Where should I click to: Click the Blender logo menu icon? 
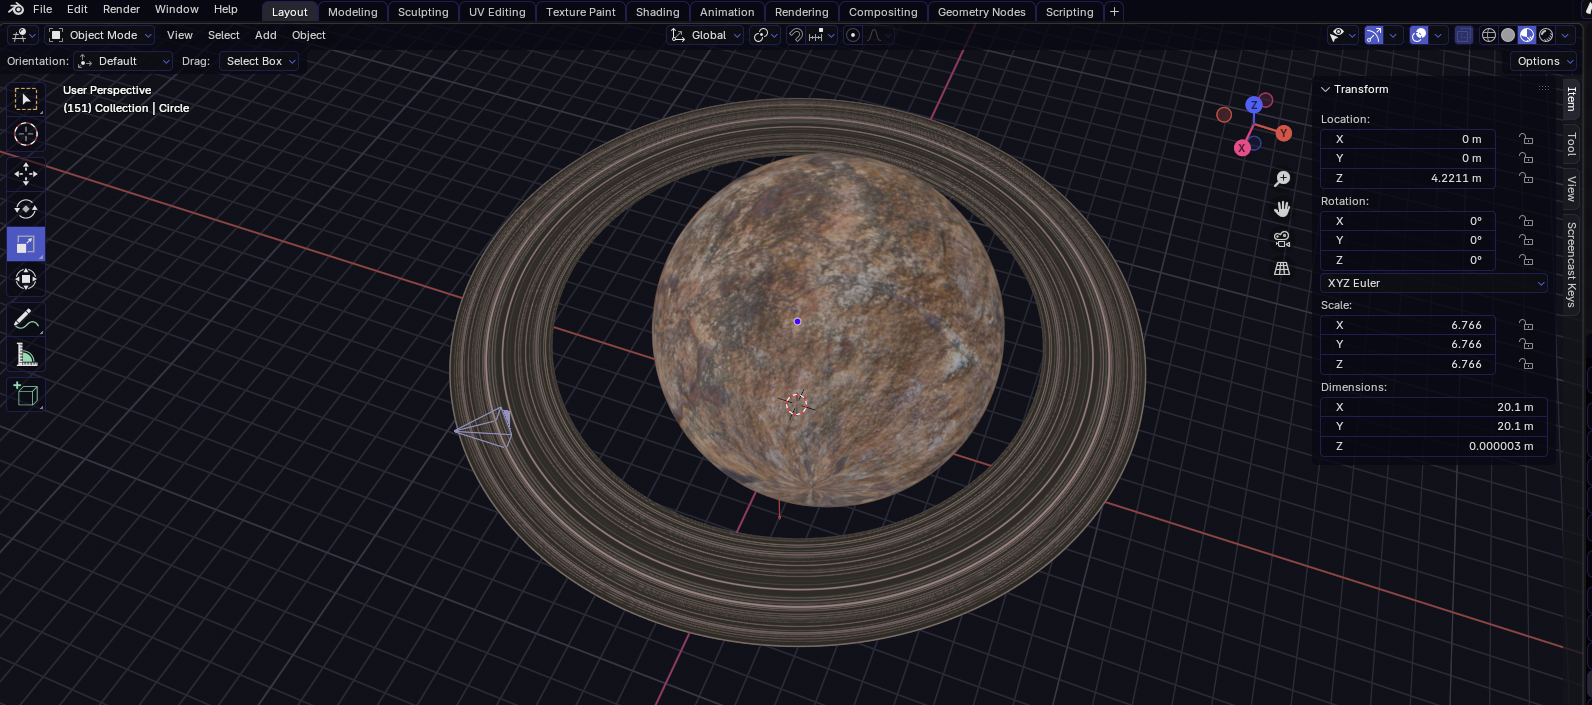16,9
